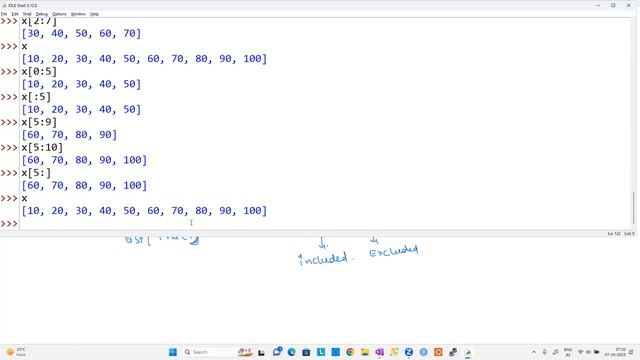Screen dimensions: 640x360
Task: Open File Explorer from taskbar
Action: click(x=365, y=352)
